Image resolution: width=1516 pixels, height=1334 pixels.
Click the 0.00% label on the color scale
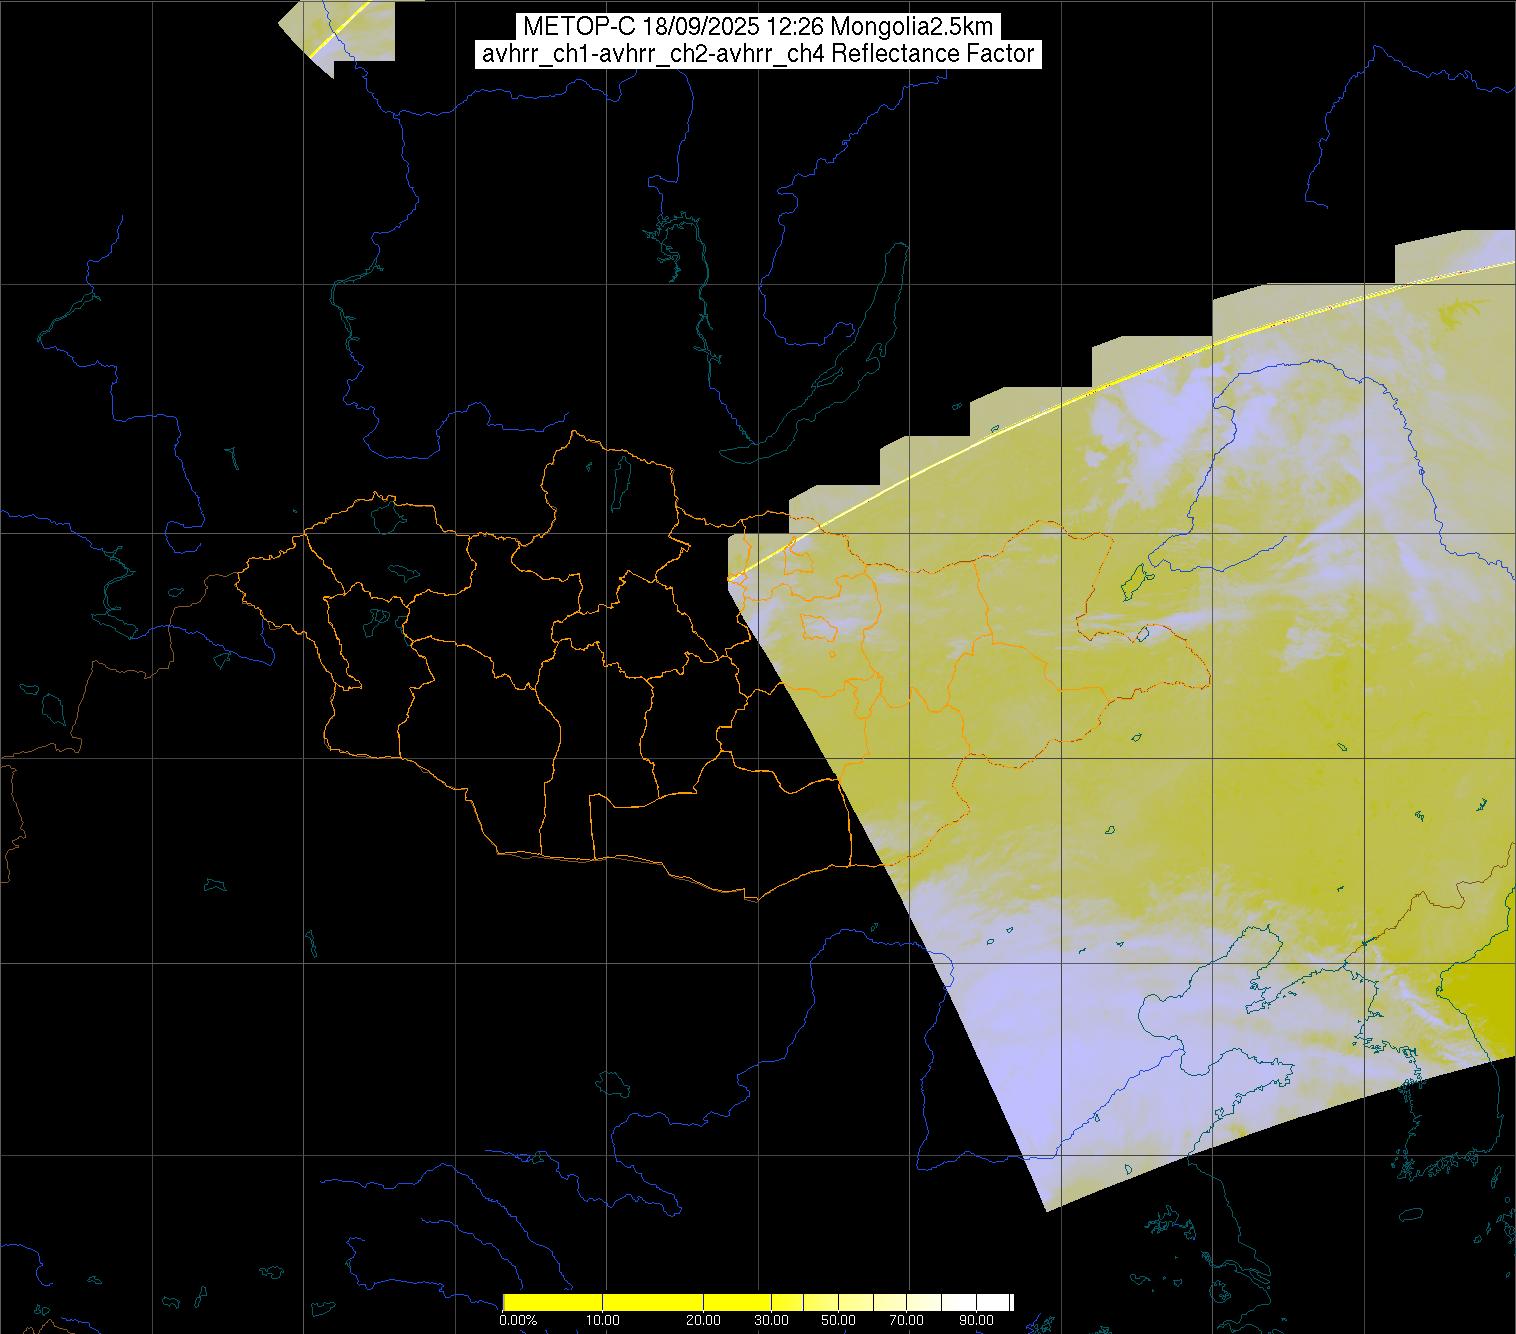pyautogui.click(x=517, y=1320)
